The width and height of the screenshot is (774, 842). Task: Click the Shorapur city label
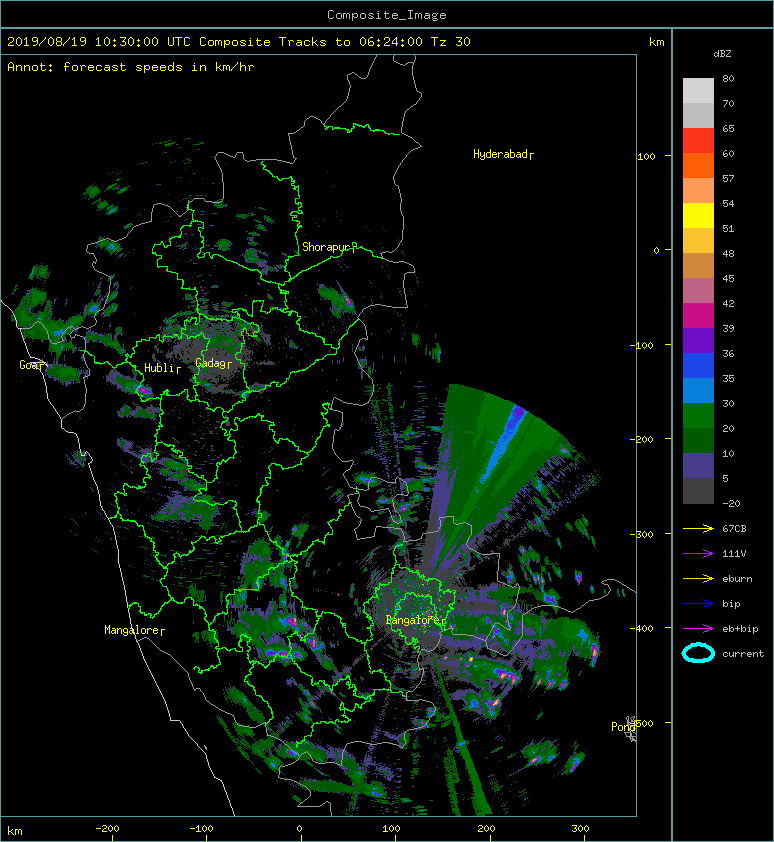(329, 248)
